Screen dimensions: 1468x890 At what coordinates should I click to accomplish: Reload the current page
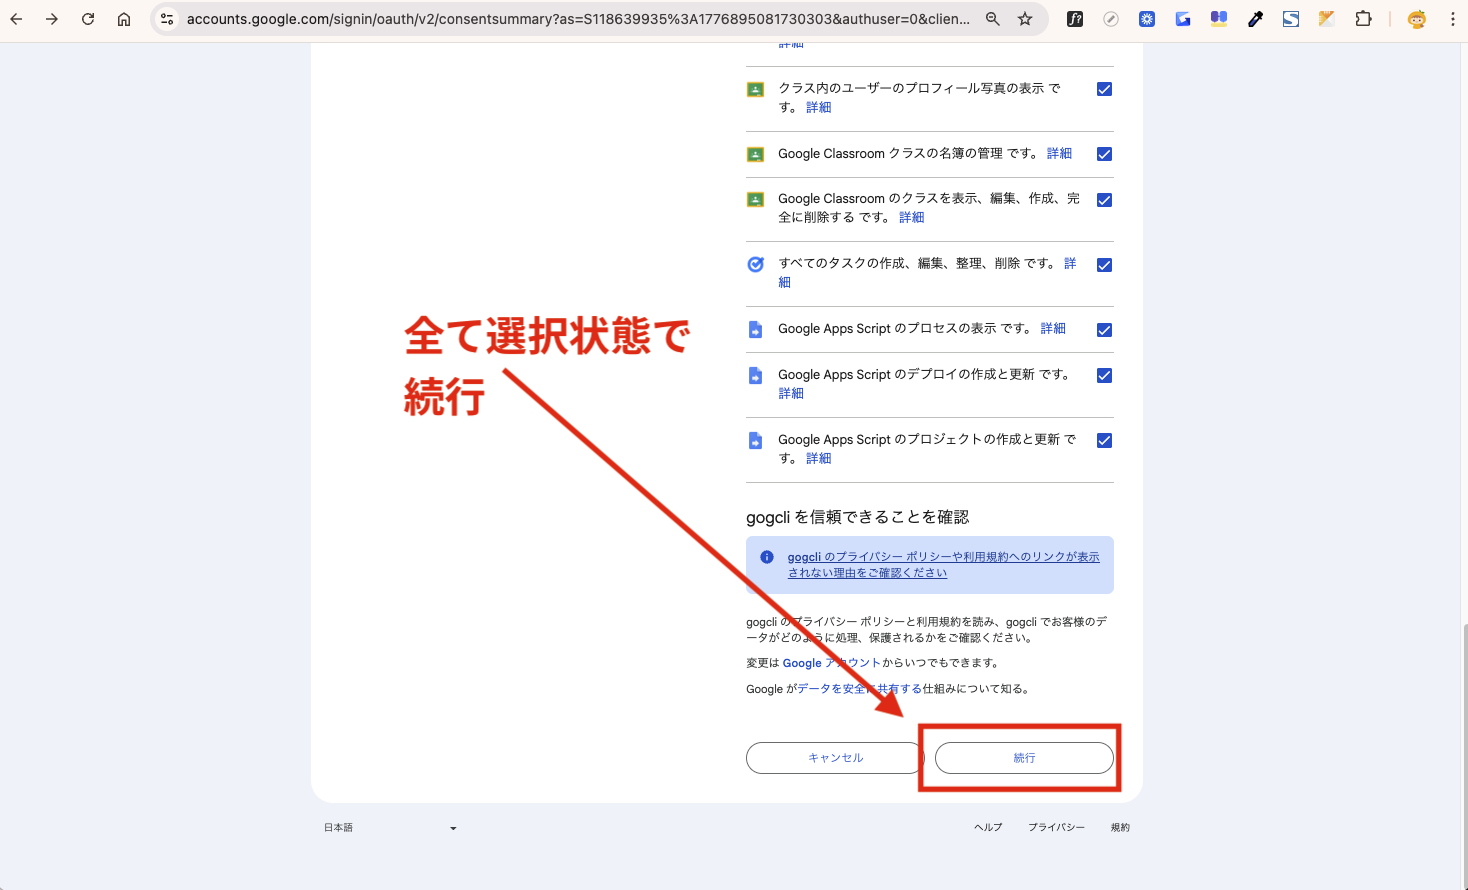[88, 19]
